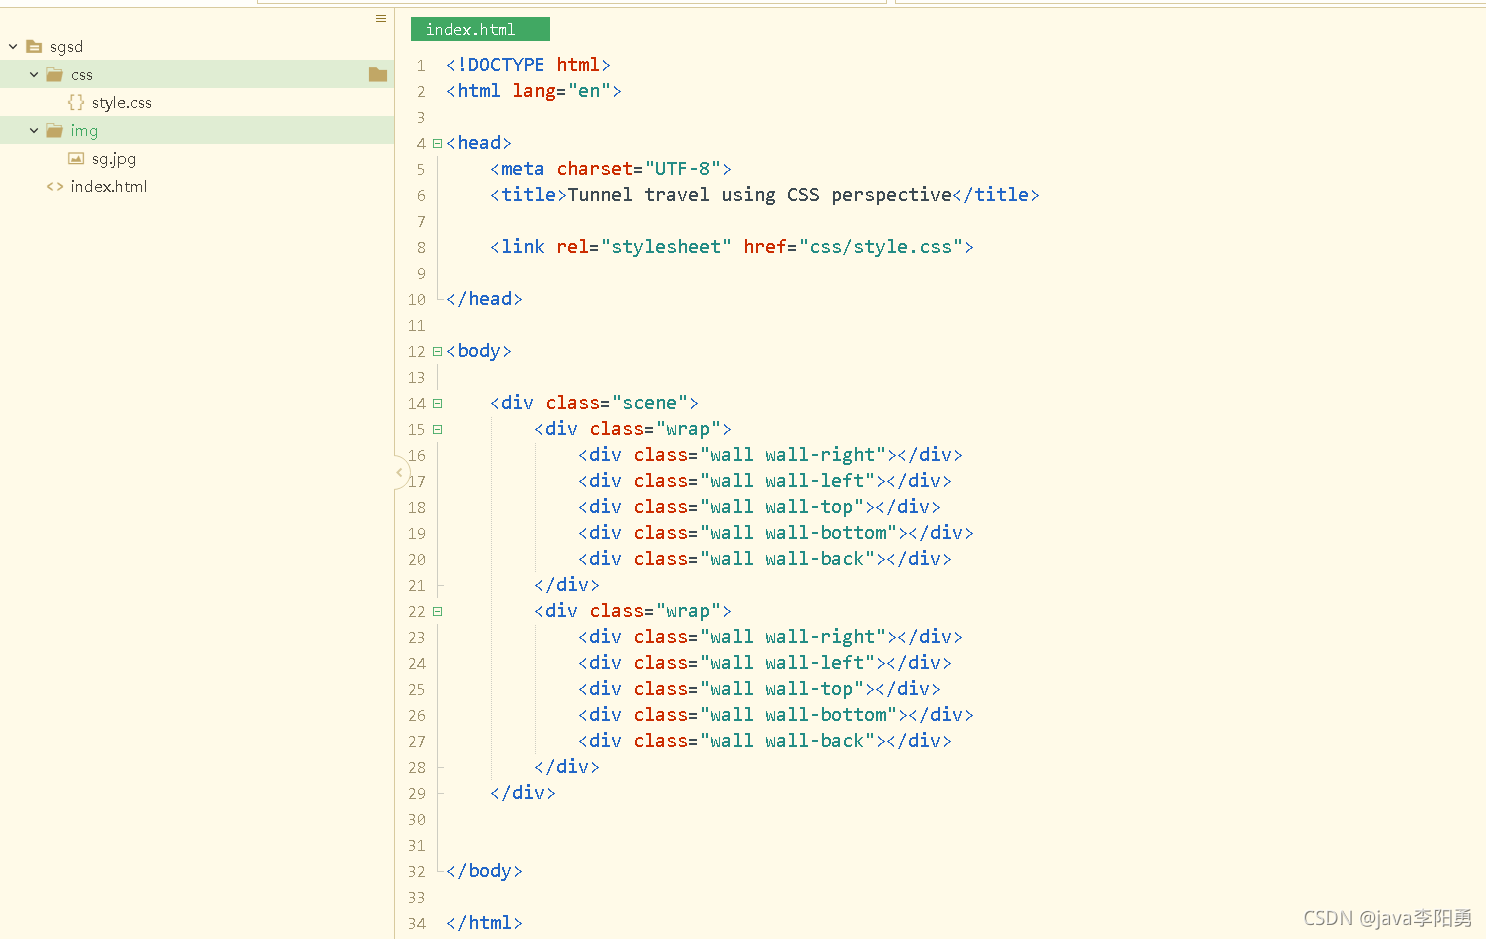
Task: Collapse the img folder chevron
Action: pos(34,131)
